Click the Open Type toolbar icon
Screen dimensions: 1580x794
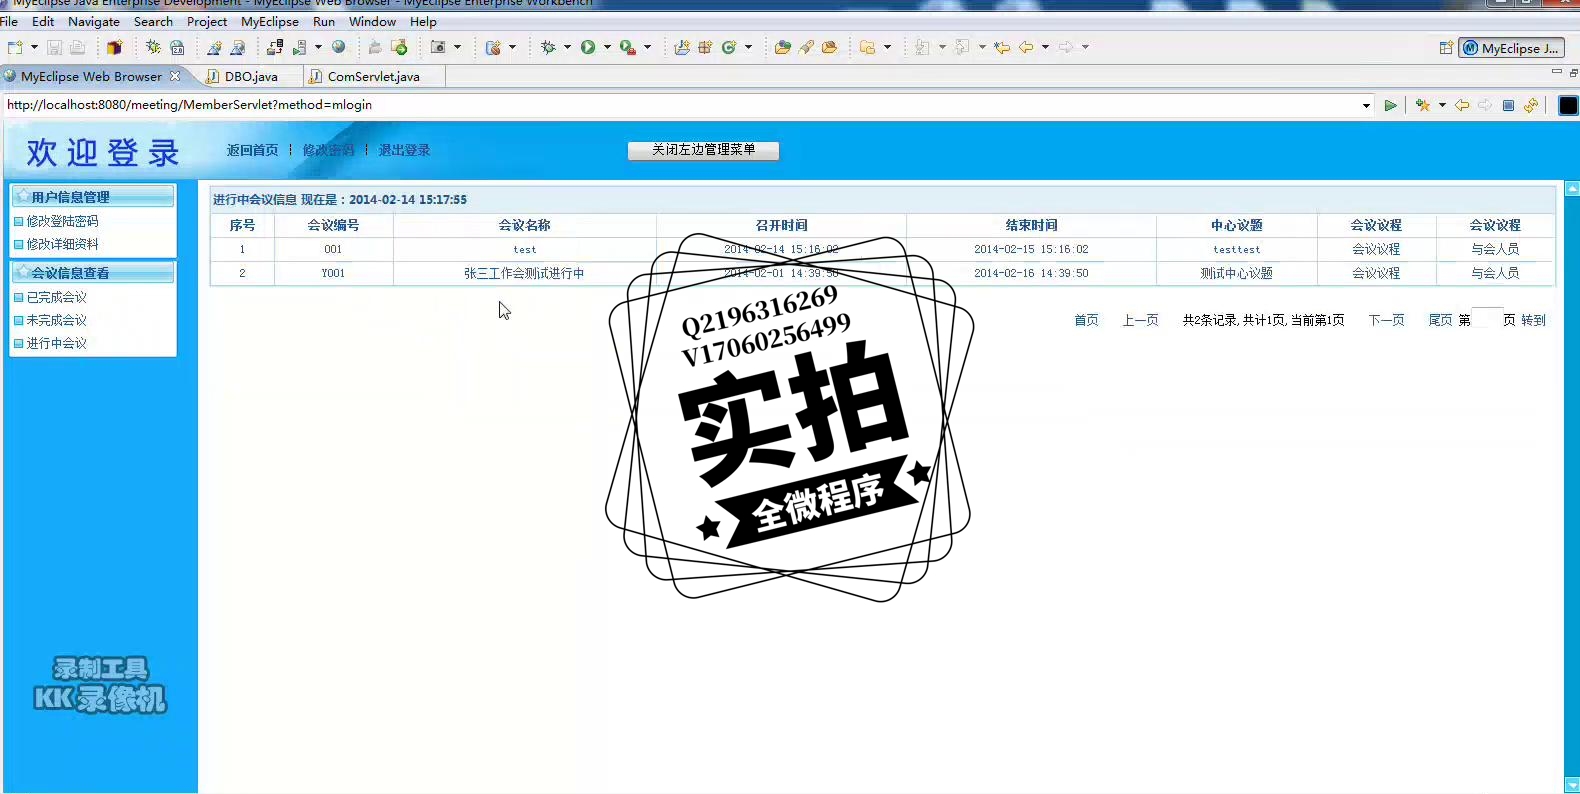[x=783, y=47]
